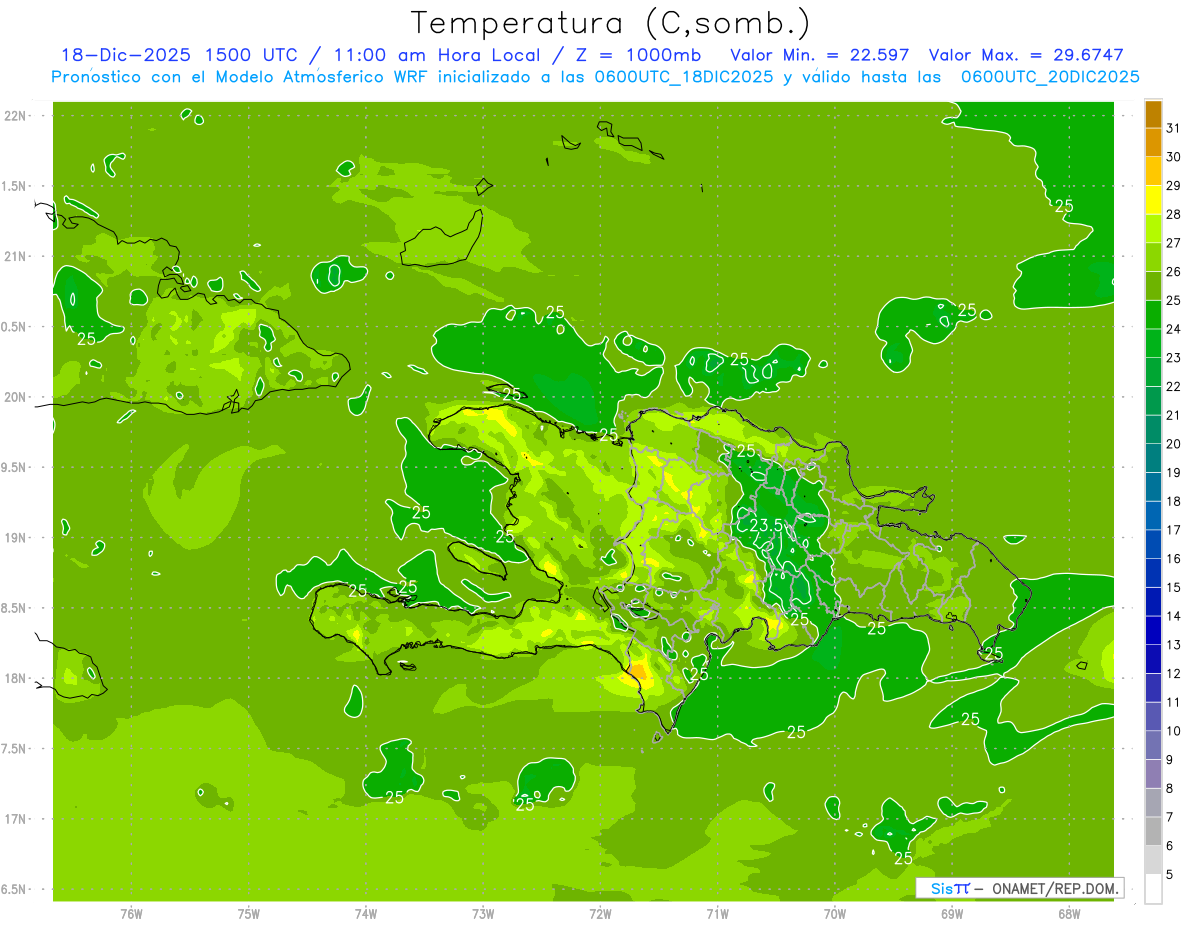Pick the dark blue swatch between 13 and 14
This screenshot has height=927, width=1200.
tap(1153, 631)
